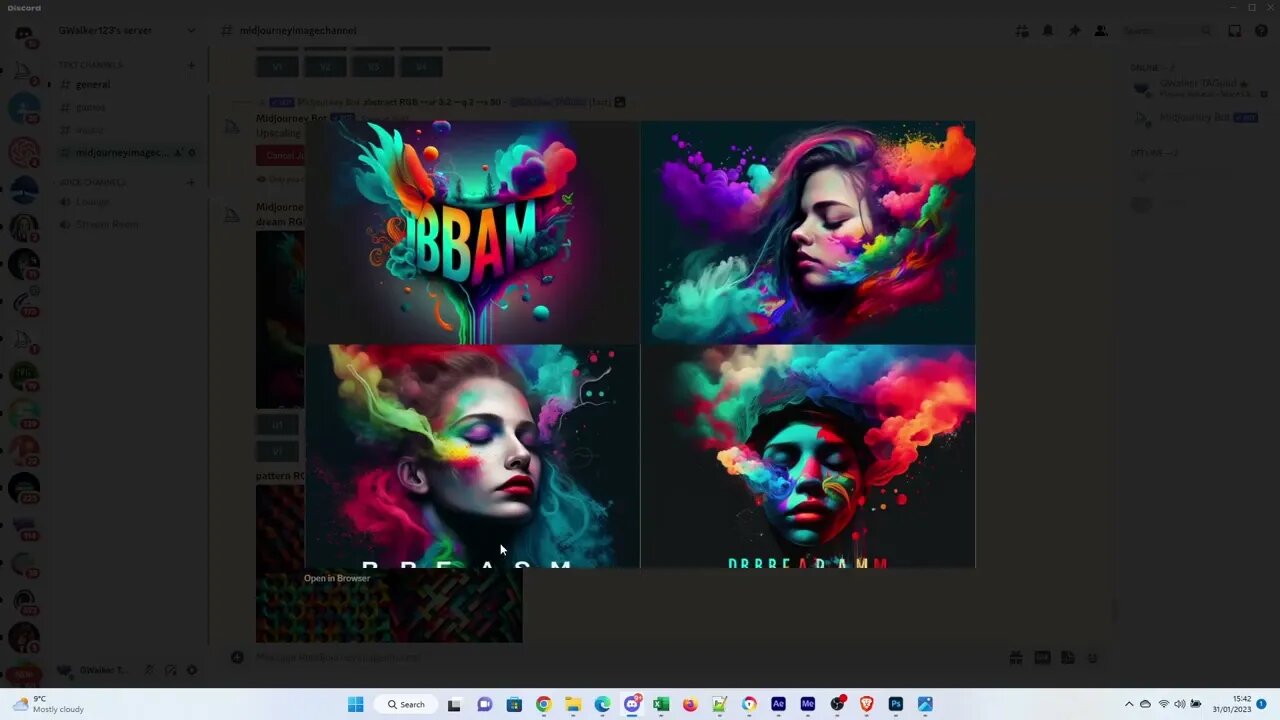Screen dimensions: 1280x720
Task: Open Firefox from taskbar
Action: (x=690, y=704)
